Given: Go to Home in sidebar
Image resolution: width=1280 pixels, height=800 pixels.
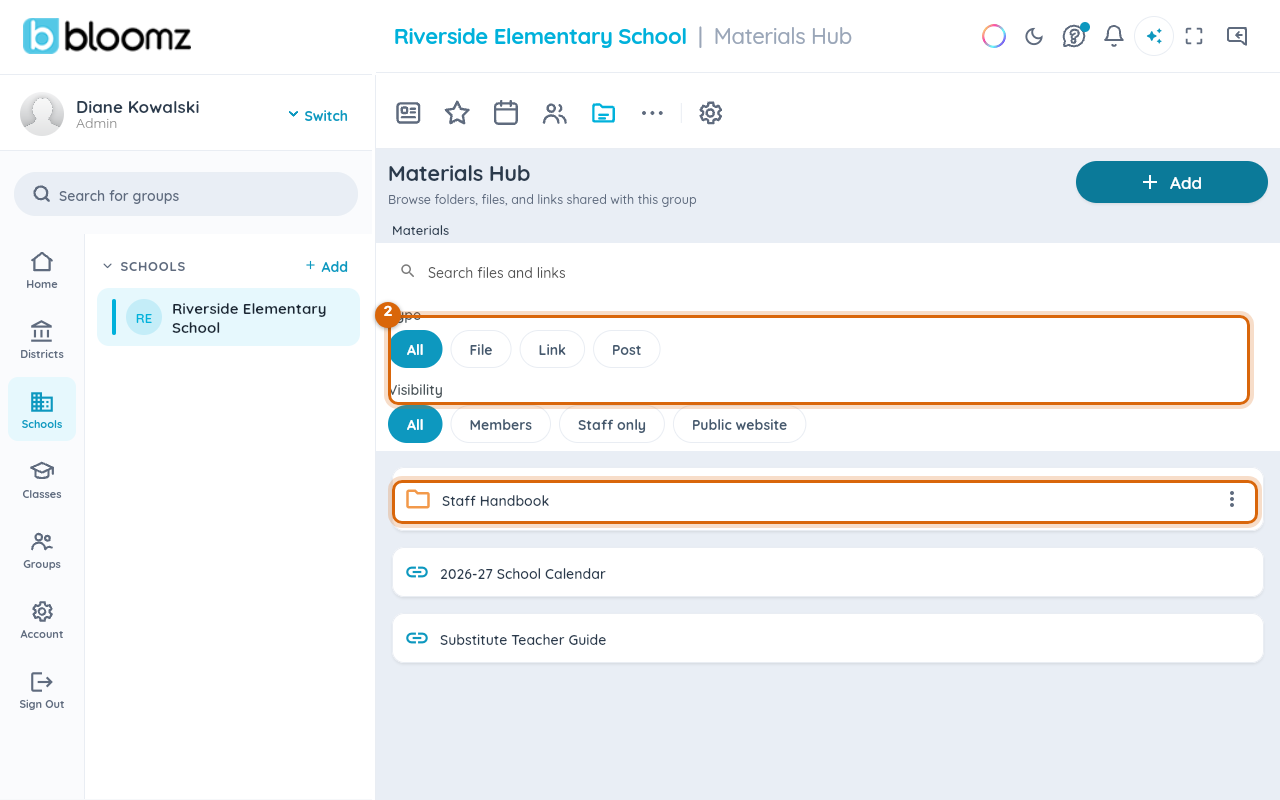Looking at the screenshot, I should pos(42,270).
